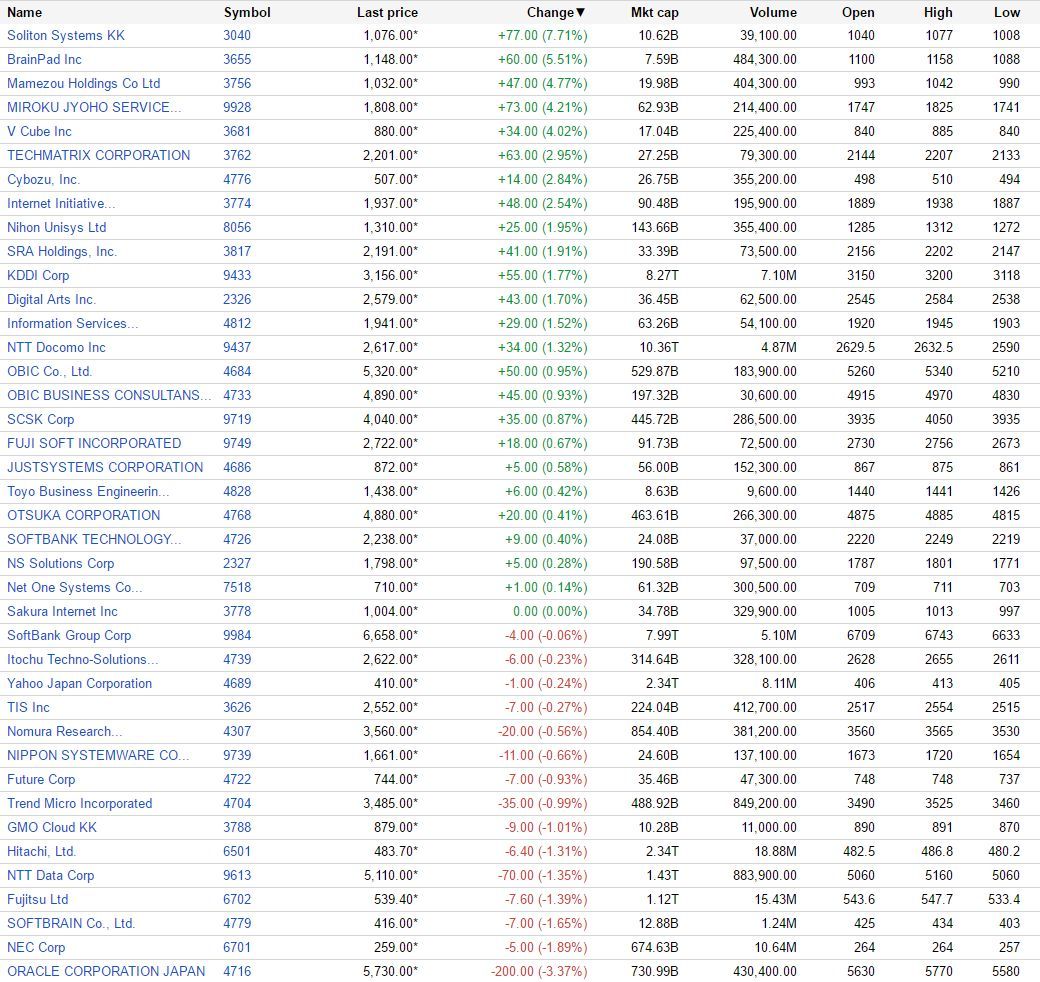Open NEC Corp link
The image size is (1040, 982).
36,948
